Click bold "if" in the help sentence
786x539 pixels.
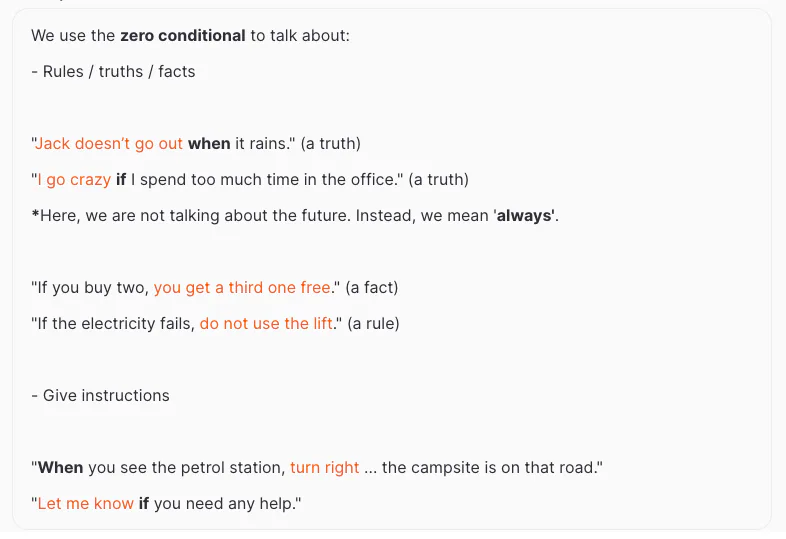143,504
